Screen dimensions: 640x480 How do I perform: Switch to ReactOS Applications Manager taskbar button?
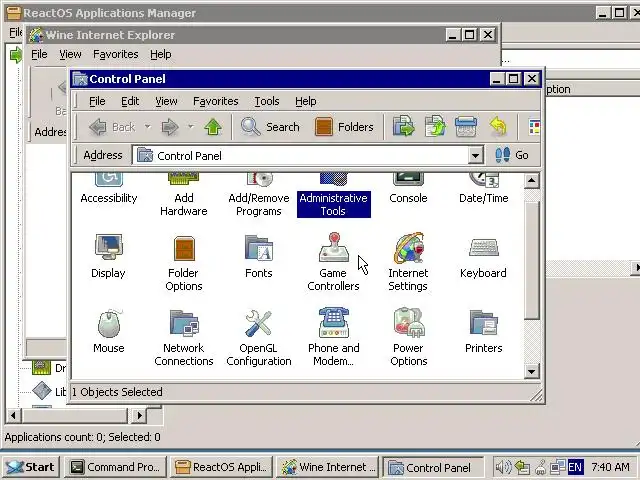click(x=221, y=467)
